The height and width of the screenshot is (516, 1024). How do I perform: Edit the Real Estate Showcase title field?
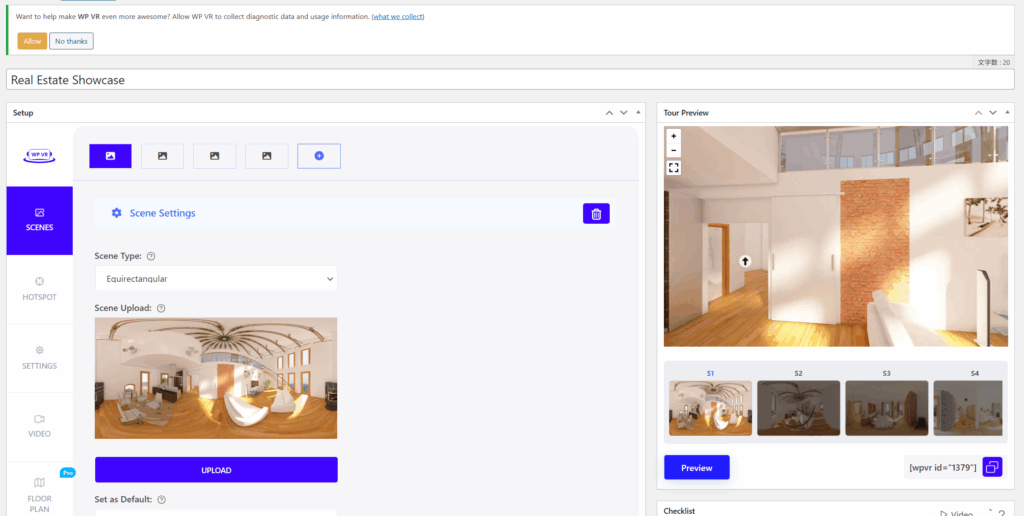[x=511, y=80]
